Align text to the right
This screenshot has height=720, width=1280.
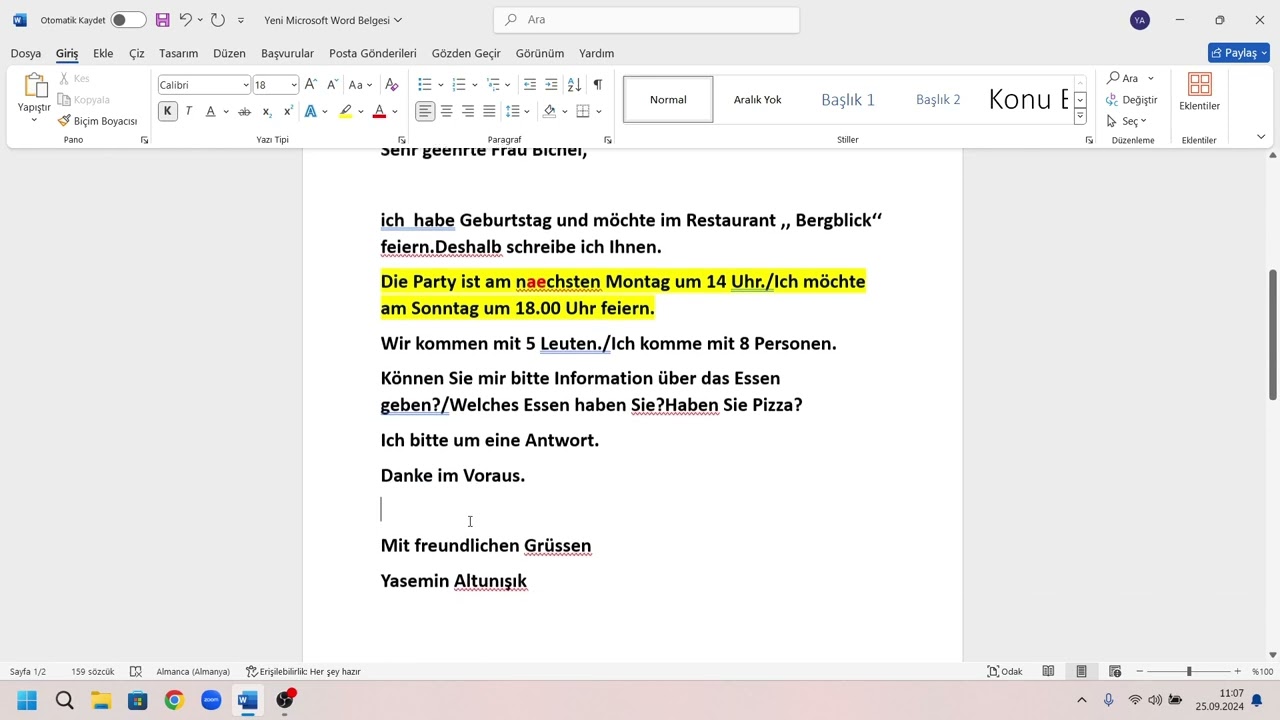[x=467, y=111]
